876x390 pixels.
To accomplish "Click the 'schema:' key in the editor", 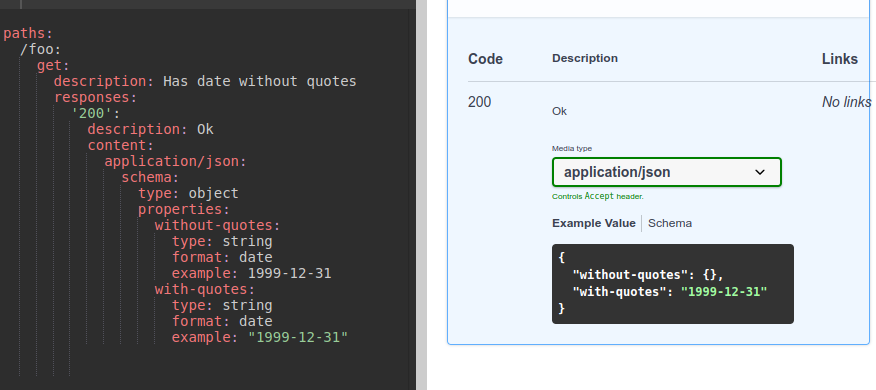I will click(150, 178).
